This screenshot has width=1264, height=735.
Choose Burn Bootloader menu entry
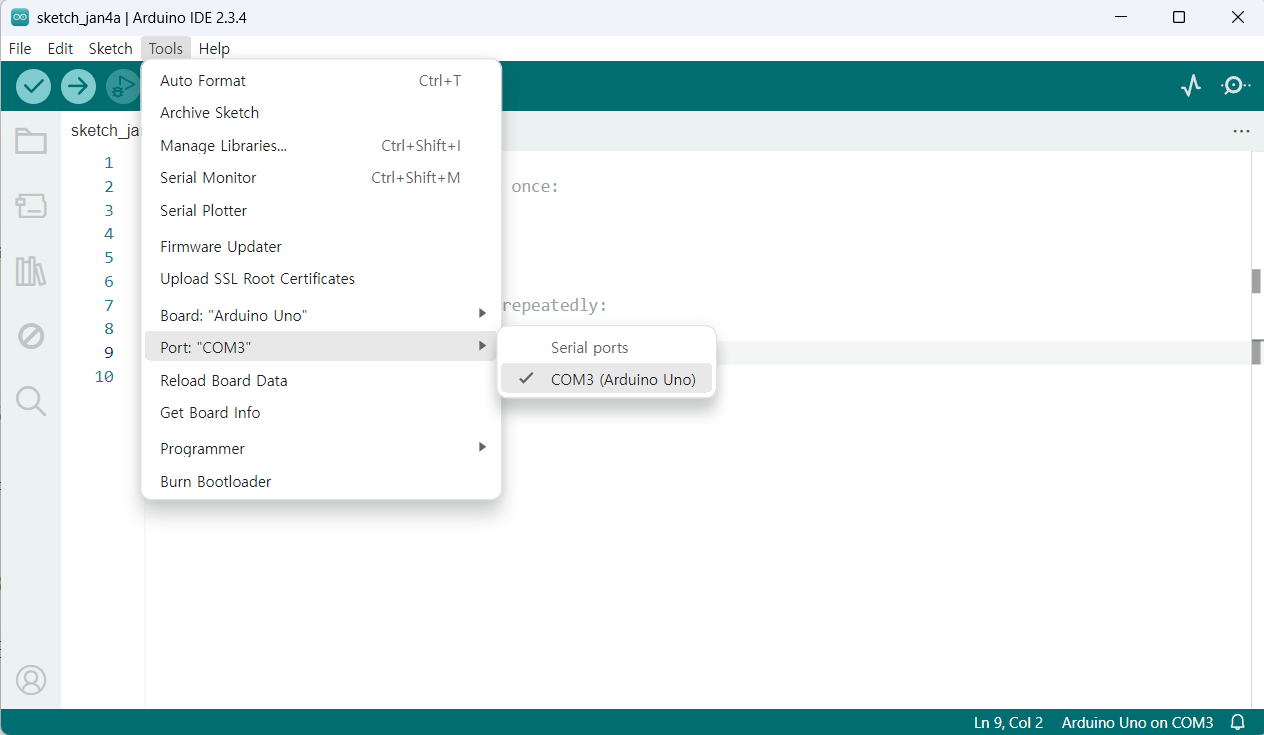pos(321,482)
